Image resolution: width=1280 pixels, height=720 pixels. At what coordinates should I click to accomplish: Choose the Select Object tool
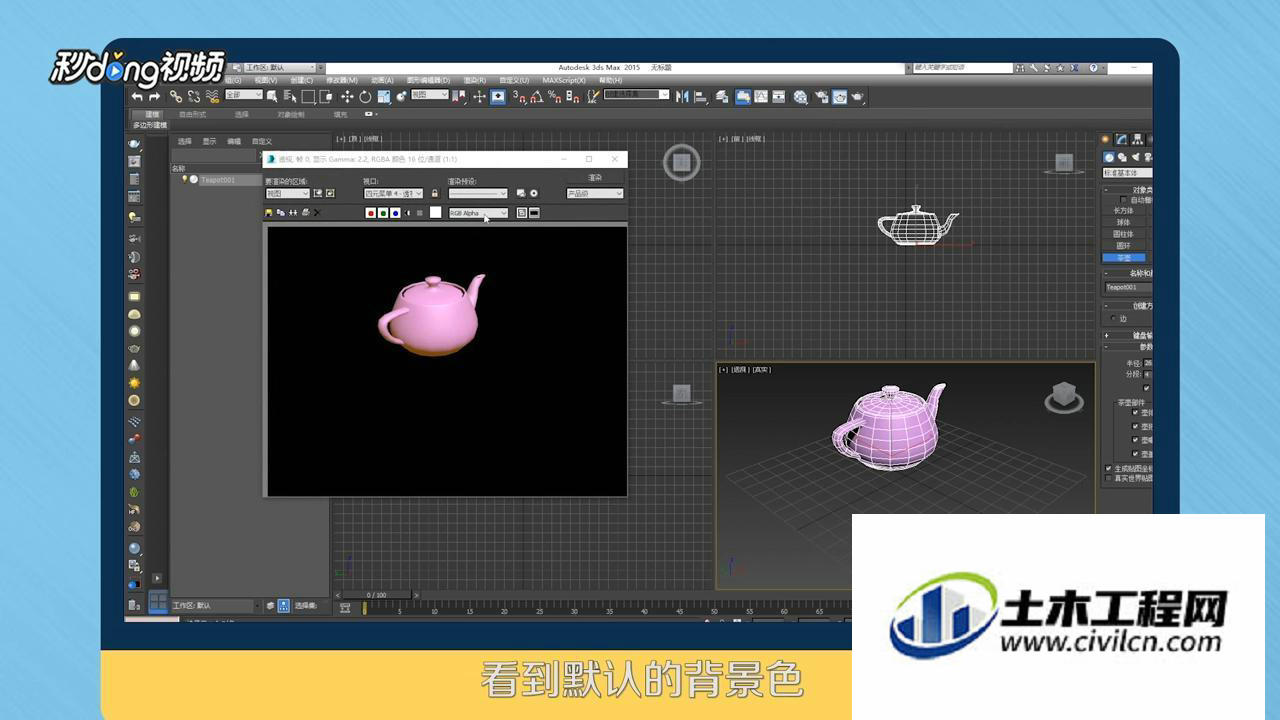point(272,96)
